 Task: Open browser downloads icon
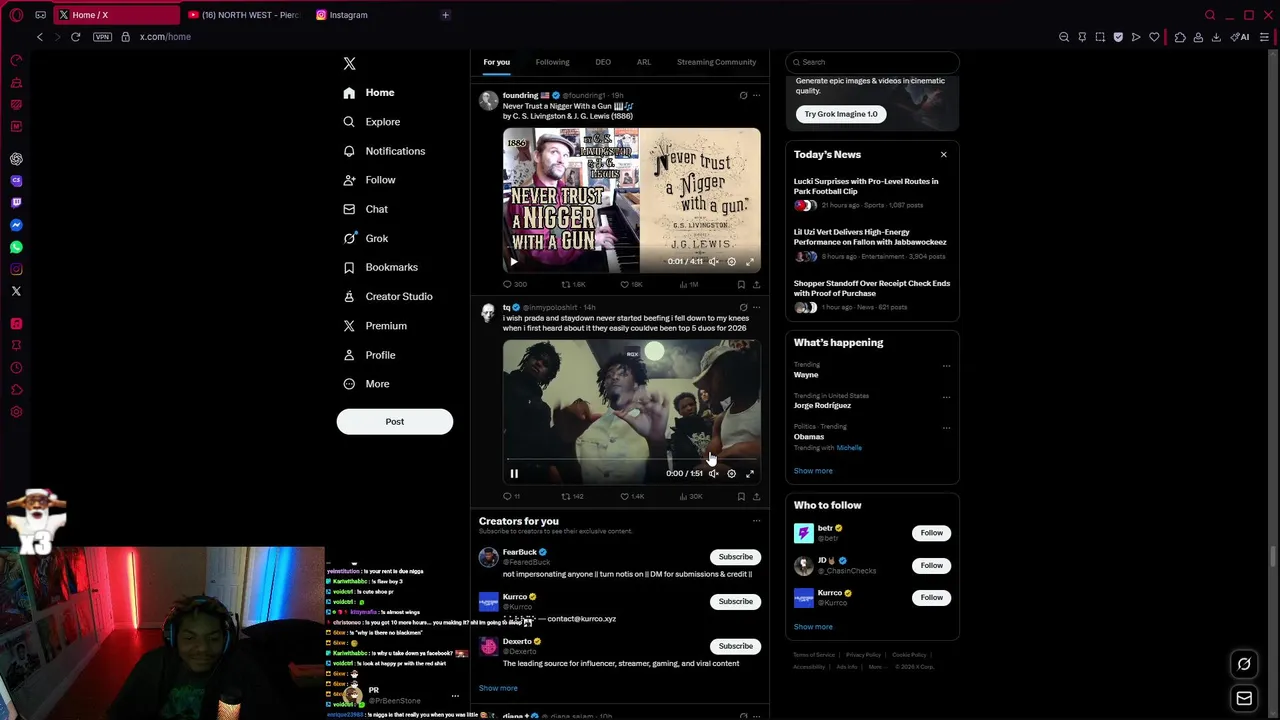1216,37
